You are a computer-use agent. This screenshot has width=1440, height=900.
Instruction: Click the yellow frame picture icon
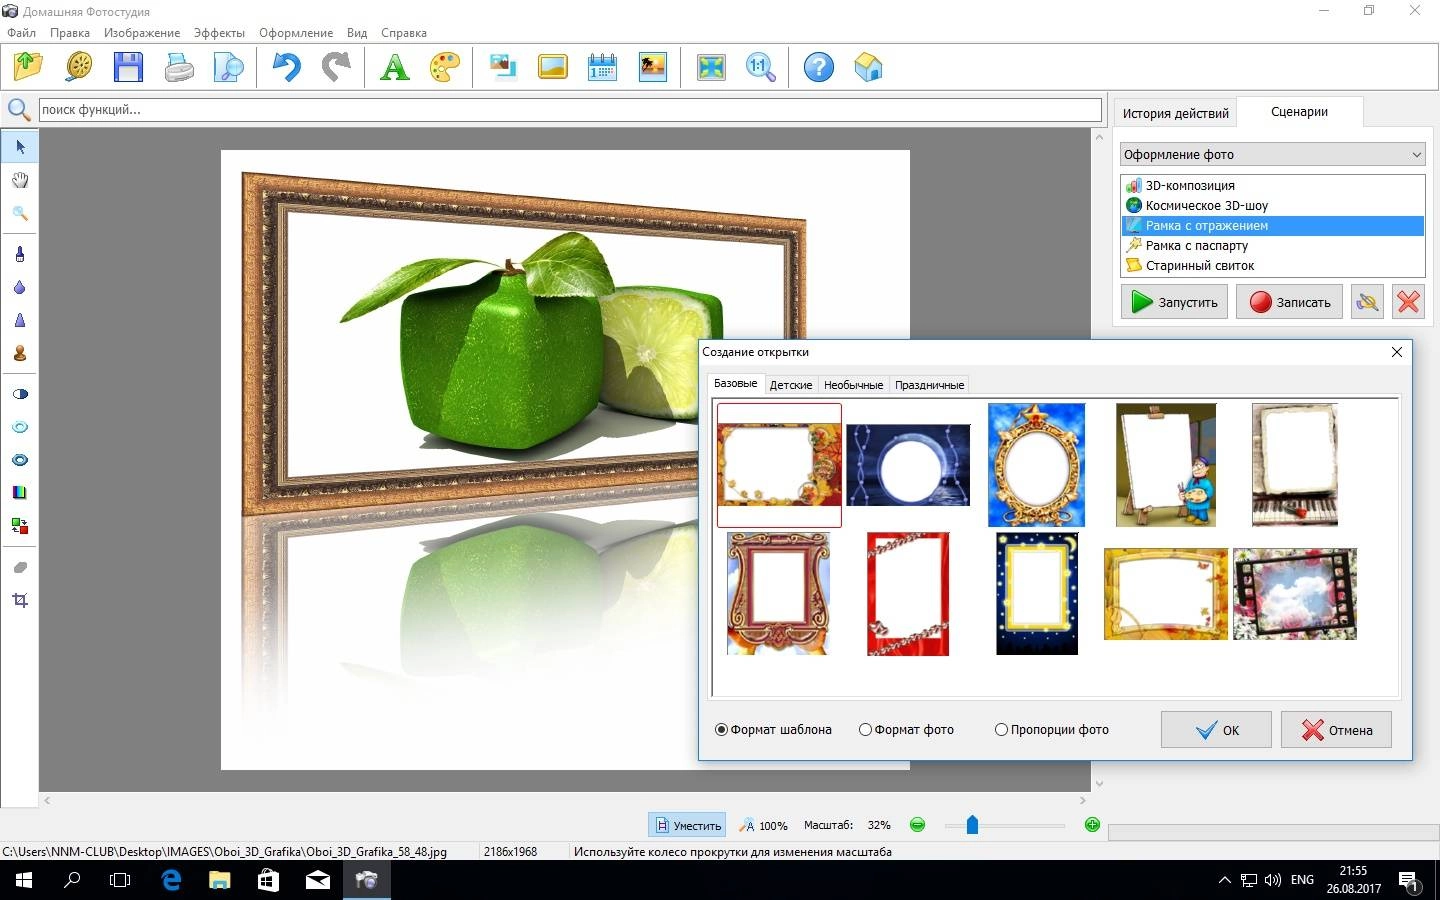[x=553, y=67]
